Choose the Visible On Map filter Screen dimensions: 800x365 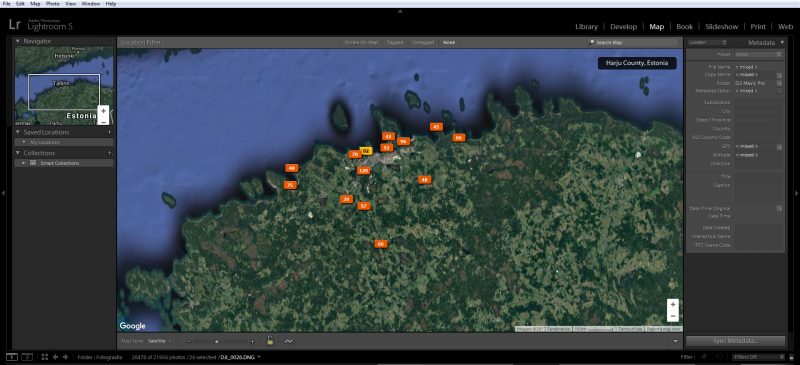pyautogui.click(x=361, y=43)
